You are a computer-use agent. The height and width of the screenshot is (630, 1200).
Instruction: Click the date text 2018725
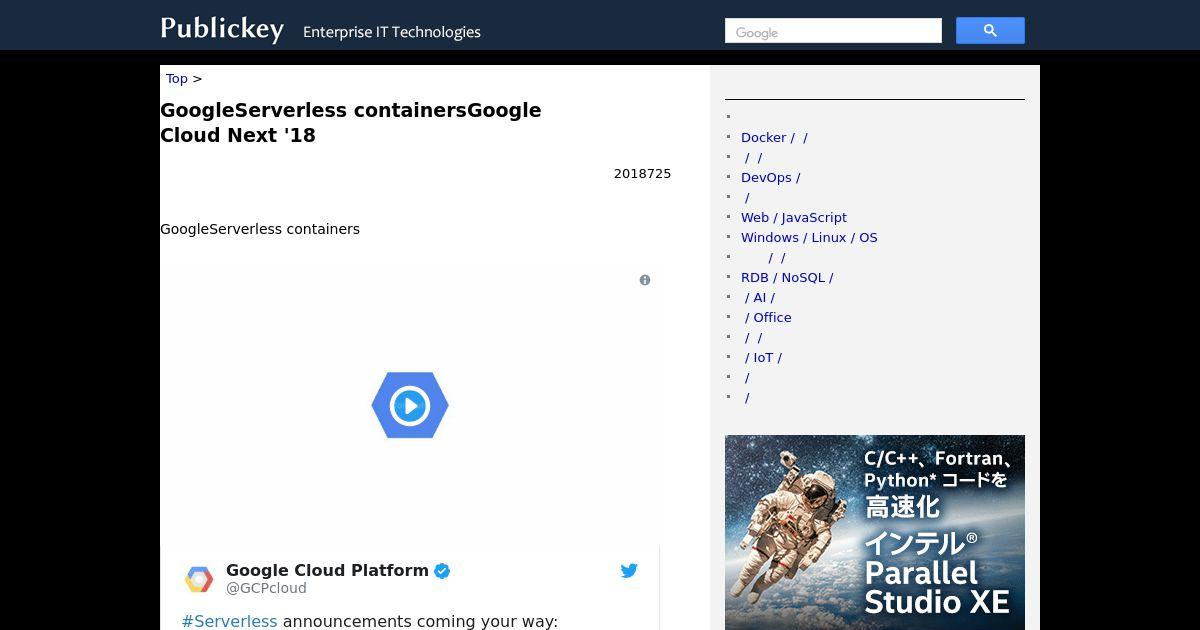coord(642,174)
